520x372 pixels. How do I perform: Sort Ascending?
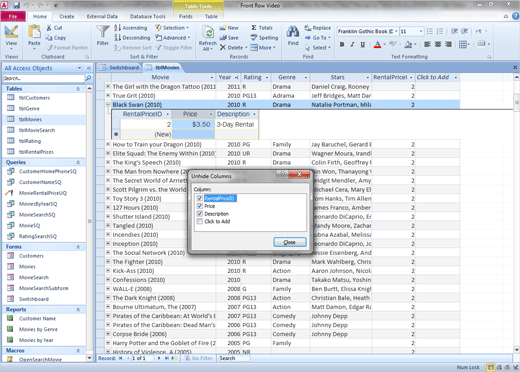tap(130, 28)
